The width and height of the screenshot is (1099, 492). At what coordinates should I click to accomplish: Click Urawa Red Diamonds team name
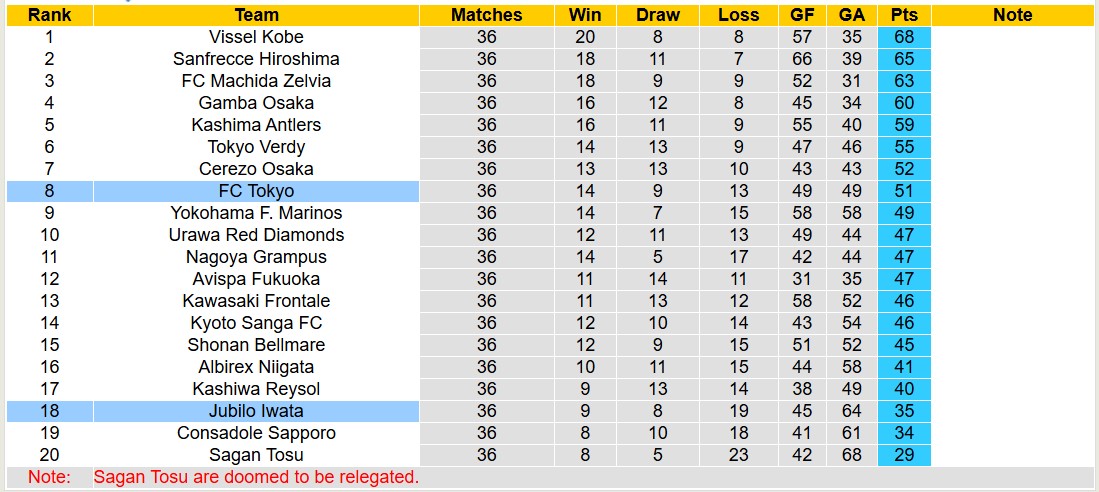tap(256, 235)
